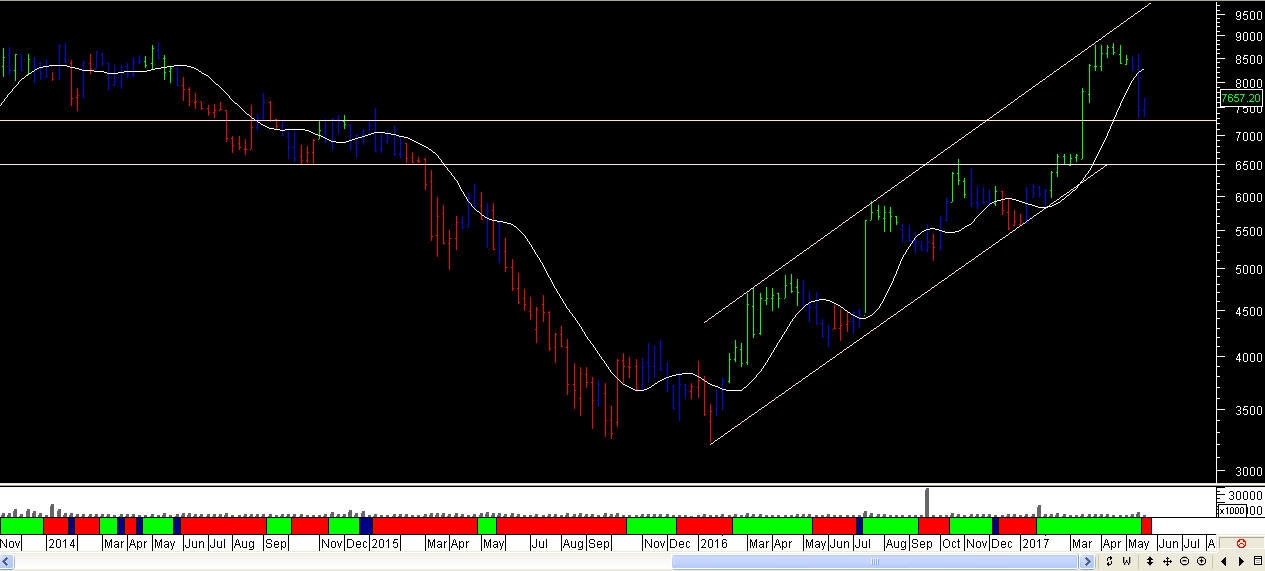This screenshot has width=1265, height=571.
Task: Click the red circle button beside date axis
Action: [x=1241, y=543]
